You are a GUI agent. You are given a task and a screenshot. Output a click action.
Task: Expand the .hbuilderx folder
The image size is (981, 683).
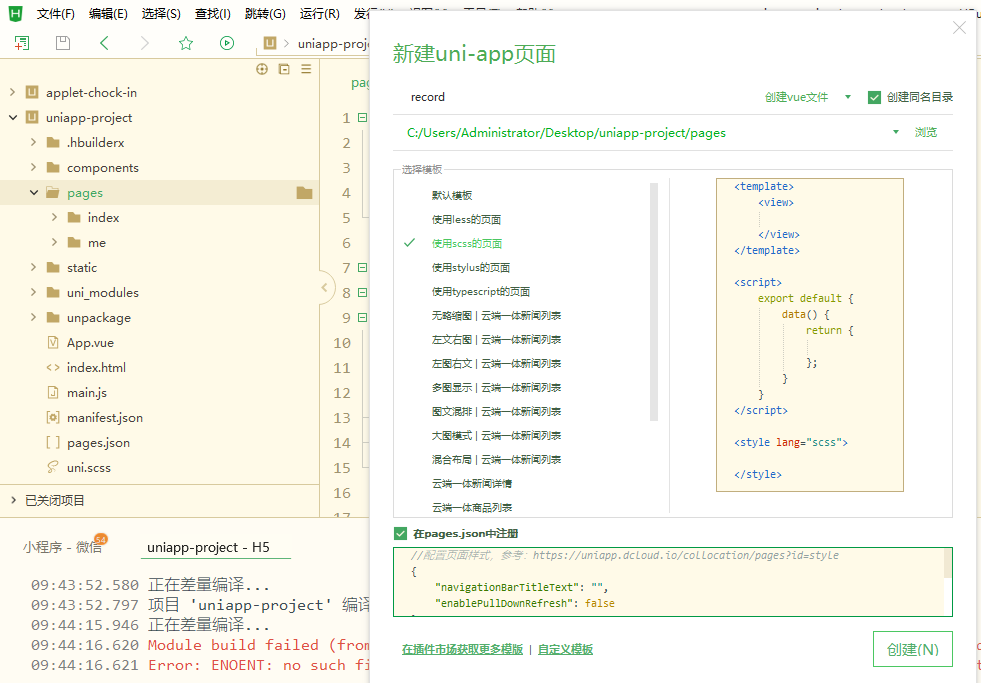(33, 143)
